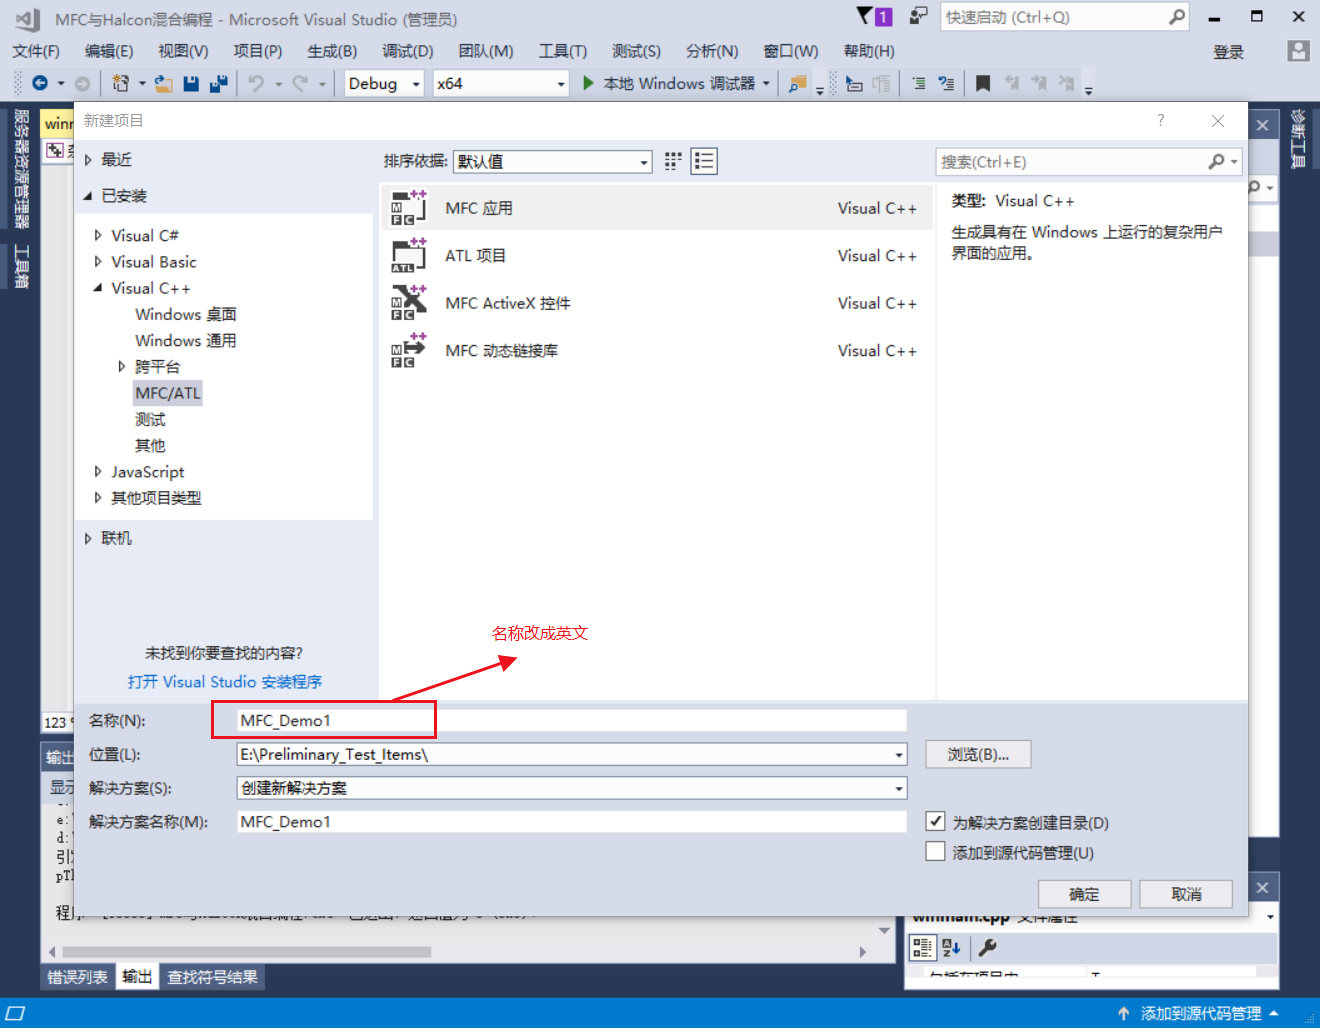Click the 名称 field containing MFC_Demo1

[572, 720]
